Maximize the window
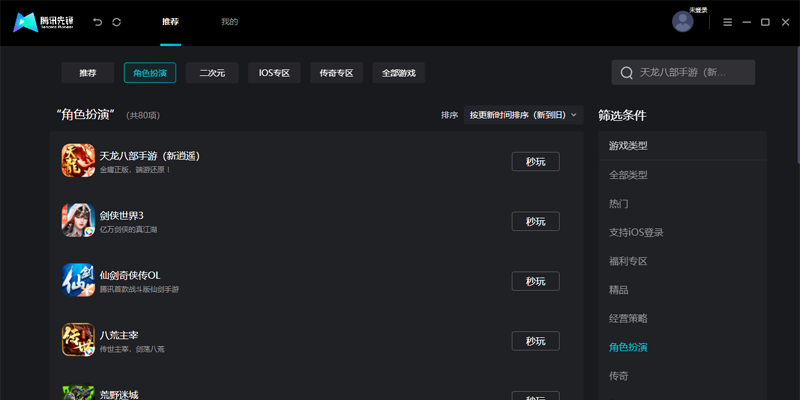Image resolution: width=800 pixels, height=400 pixels. [765, 22]
